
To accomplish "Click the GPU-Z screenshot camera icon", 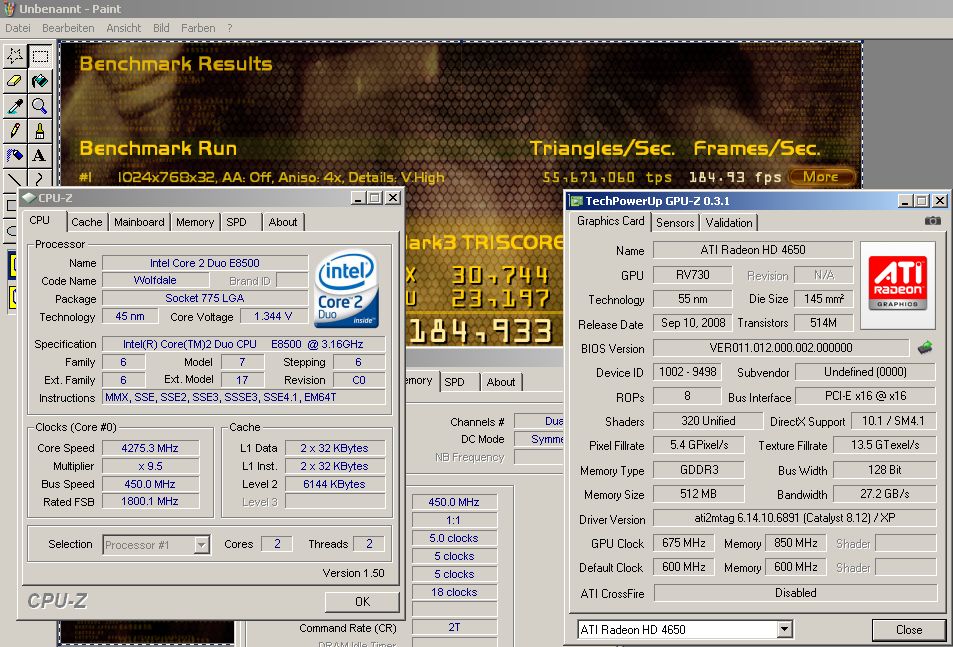I will click(932, 221).
